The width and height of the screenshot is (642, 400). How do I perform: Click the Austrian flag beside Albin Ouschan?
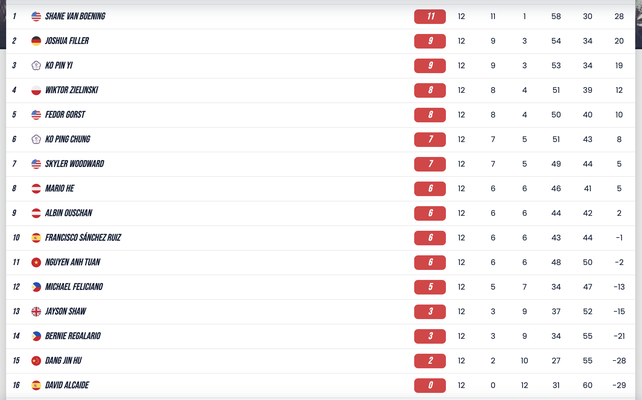36,213
